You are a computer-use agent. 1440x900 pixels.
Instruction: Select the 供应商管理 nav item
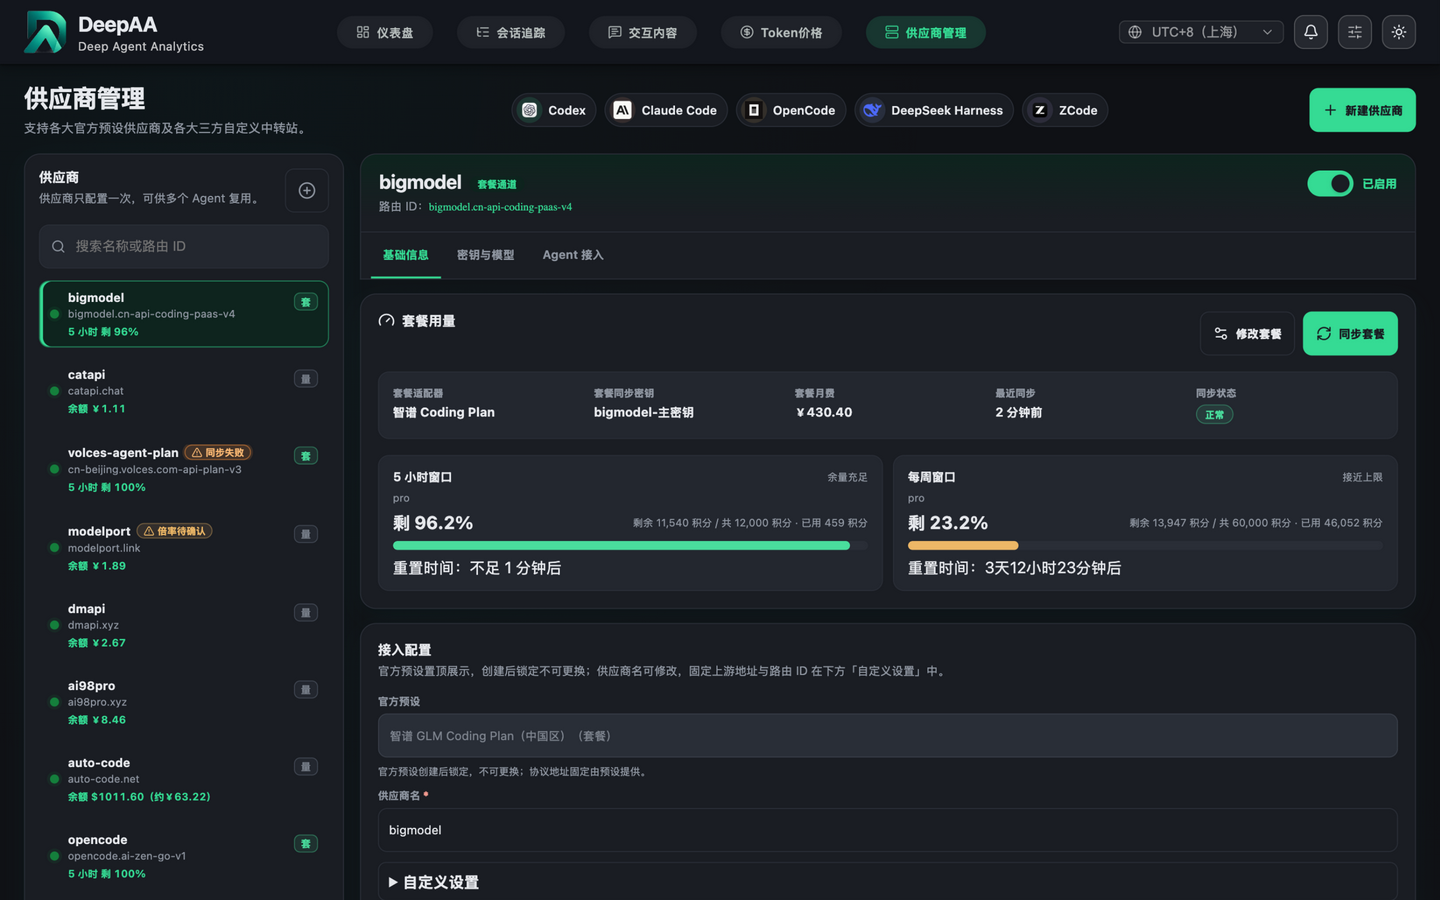click(x=926, y=33)
